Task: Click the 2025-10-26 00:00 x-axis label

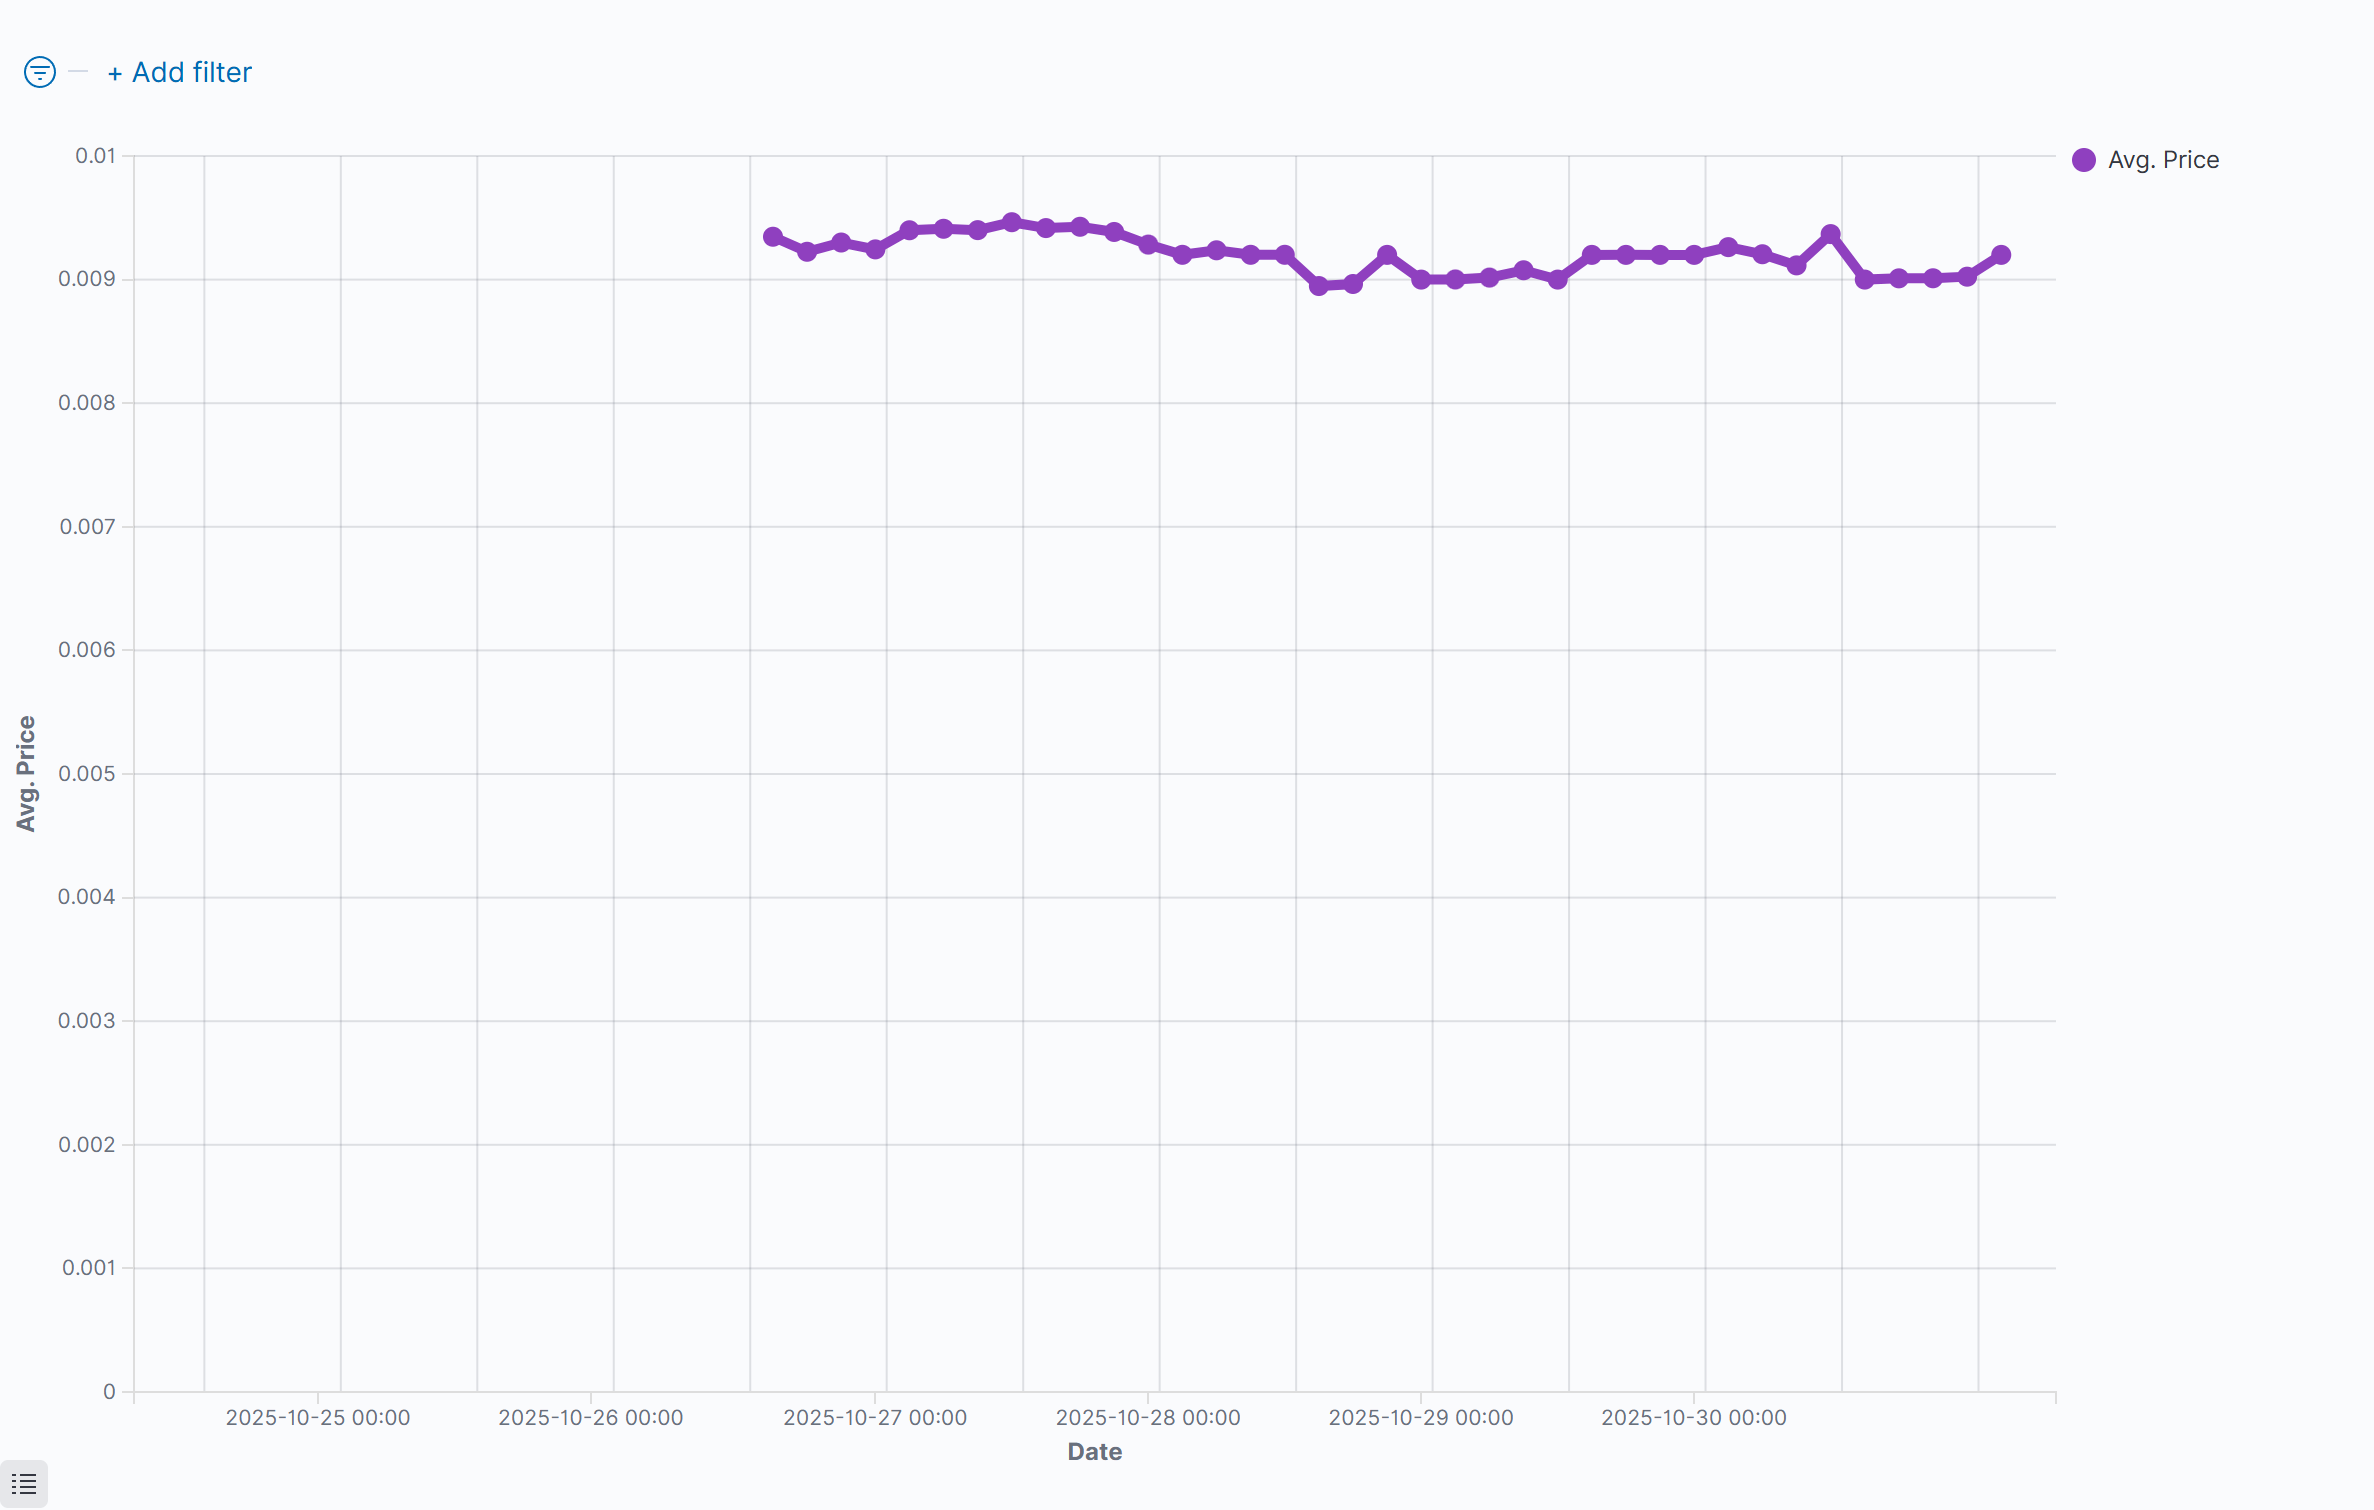Action: pos(591,1417)
